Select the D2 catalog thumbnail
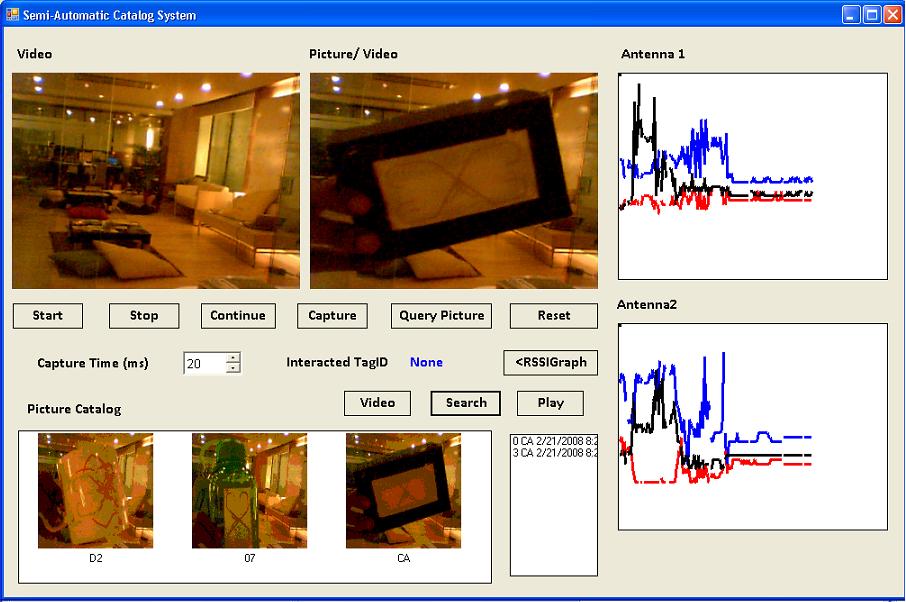 [96, 491]
